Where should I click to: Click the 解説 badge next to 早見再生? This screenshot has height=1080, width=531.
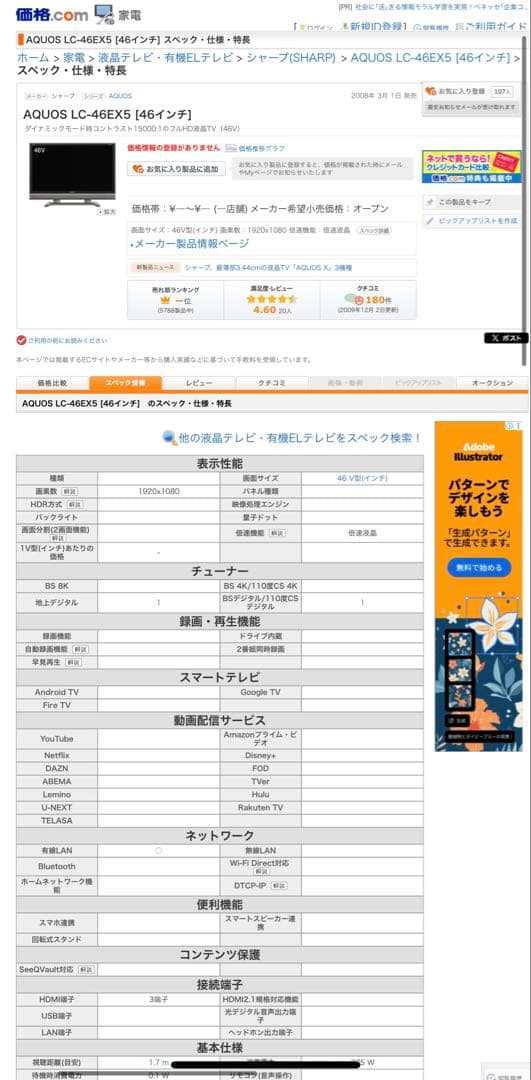coord(73,662)
